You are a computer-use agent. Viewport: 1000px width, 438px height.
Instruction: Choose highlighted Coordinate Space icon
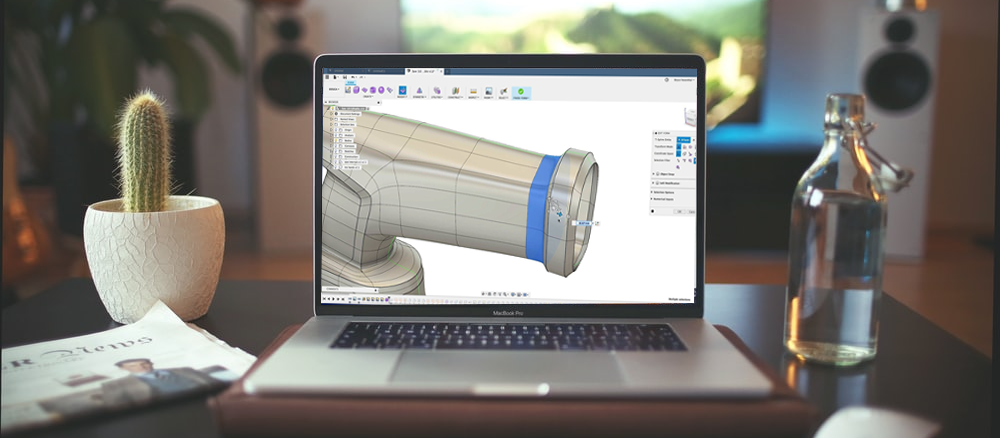point(679,154)
